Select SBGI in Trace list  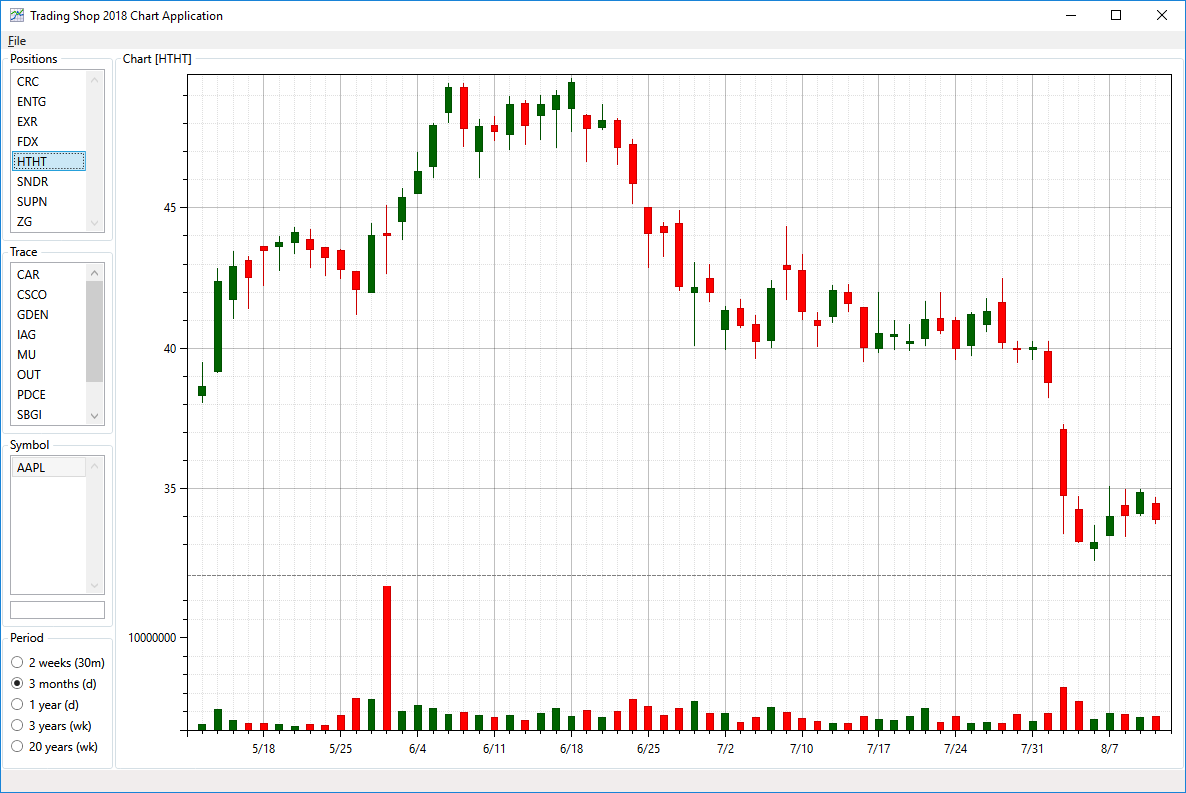coord(48,415)
